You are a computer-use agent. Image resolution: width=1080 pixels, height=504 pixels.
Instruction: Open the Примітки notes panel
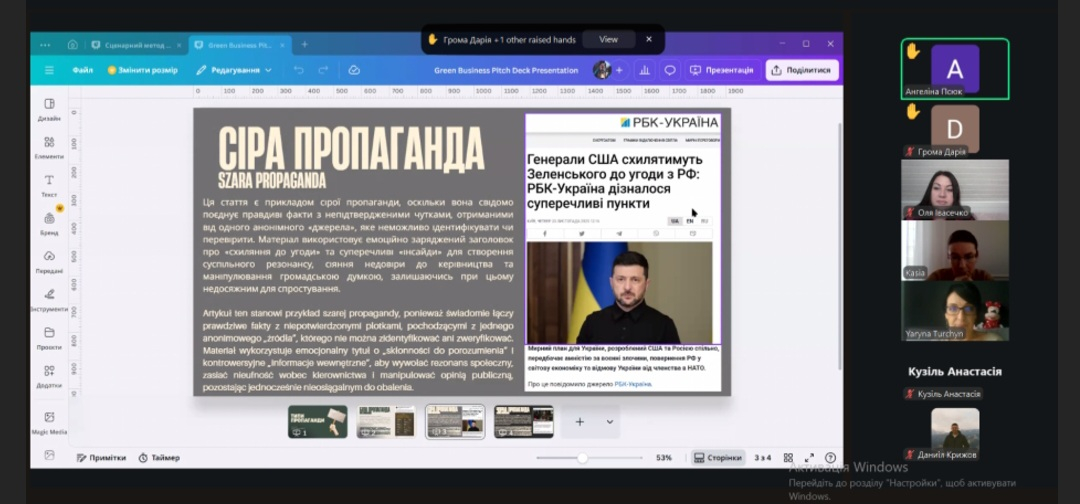(x=101, y=458)
